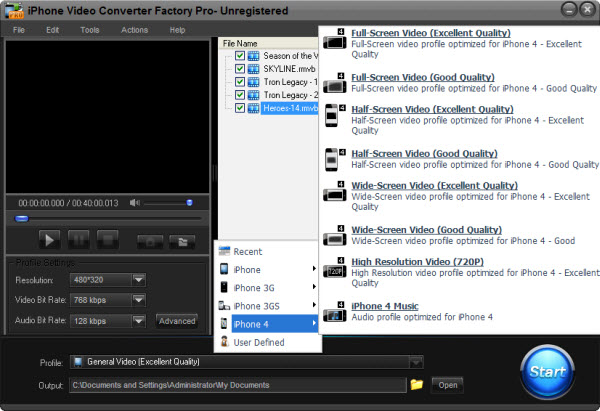Click the Wide-Screen Video (Good Quality) icon
This screenshot has width=600, height=411.
(334, 236)
